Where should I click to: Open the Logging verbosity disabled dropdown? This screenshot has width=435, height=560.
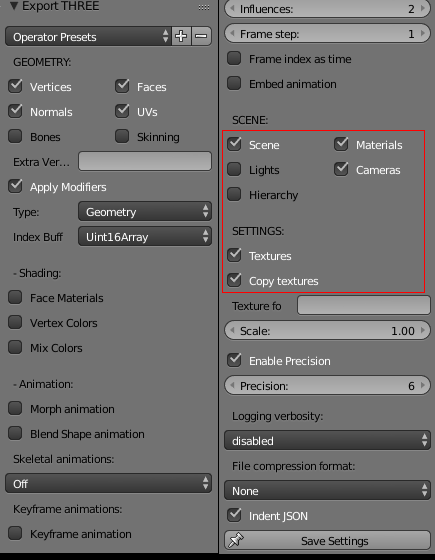pyautogui.click(x=327, y=440)
